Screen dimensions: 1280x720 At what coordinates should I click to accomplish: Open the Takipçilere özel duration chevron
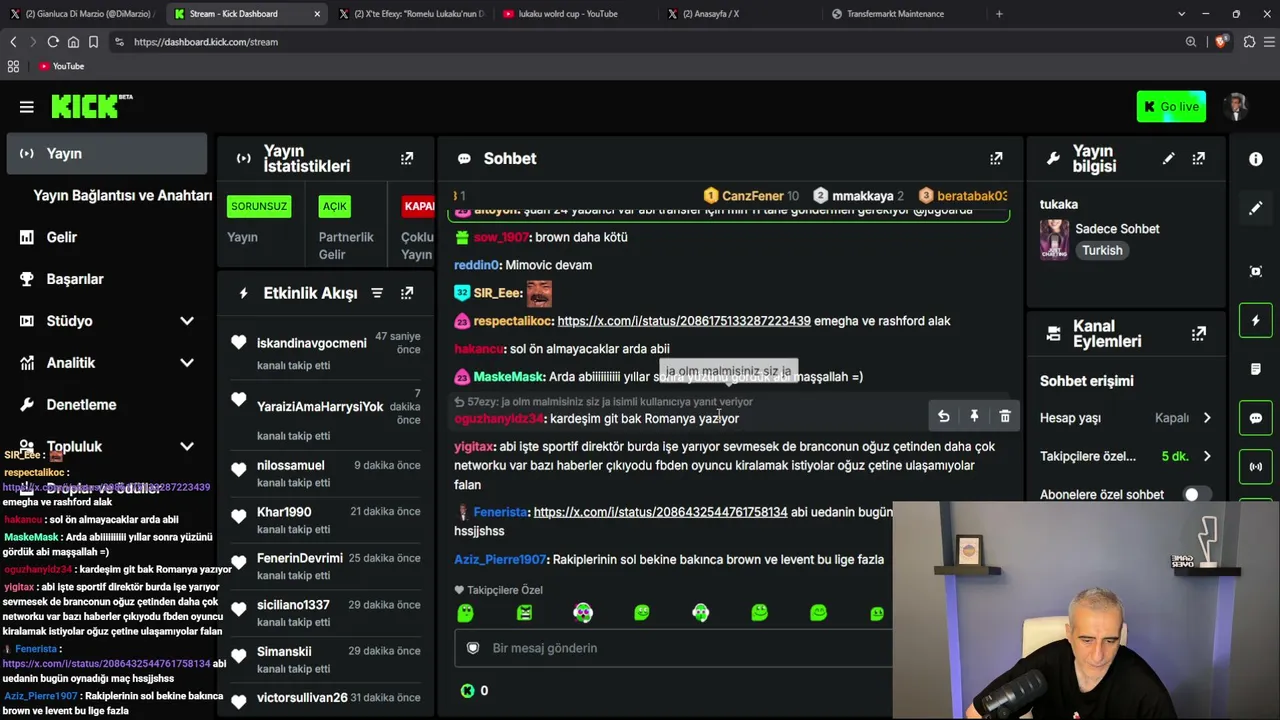point(1207,456)
